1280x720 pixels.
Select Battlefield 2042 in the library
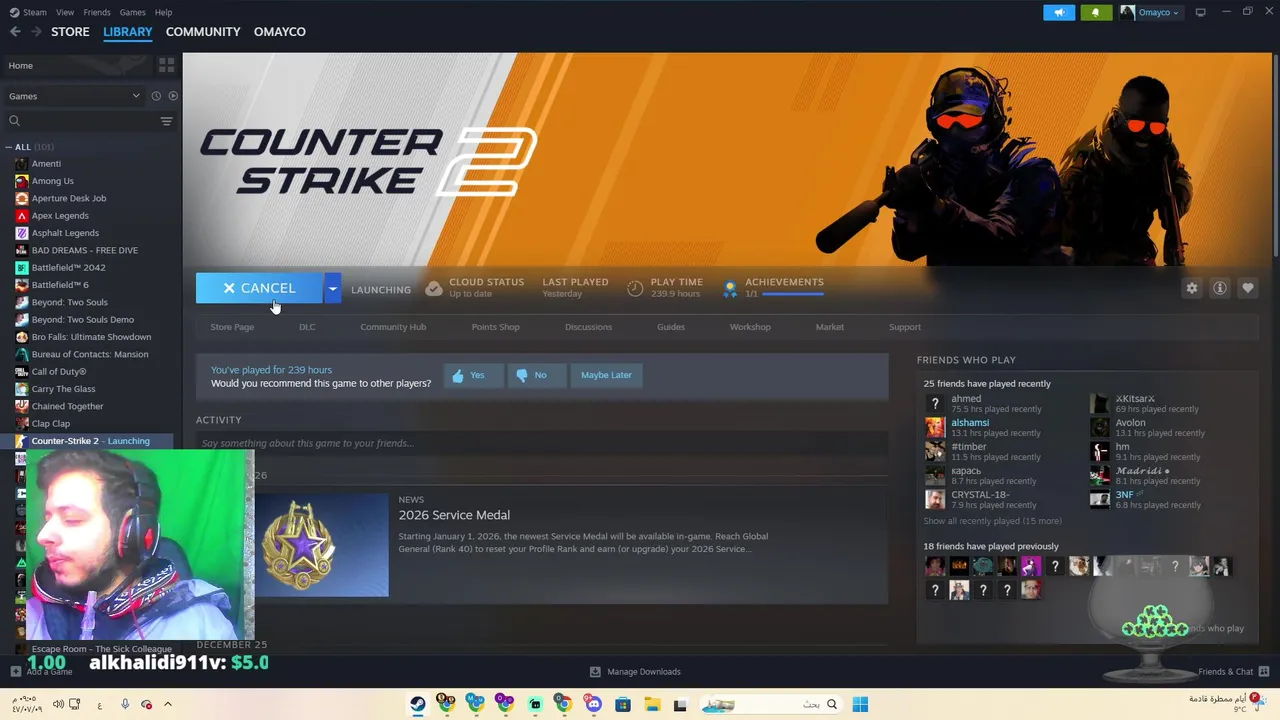(x=68, y=268)
